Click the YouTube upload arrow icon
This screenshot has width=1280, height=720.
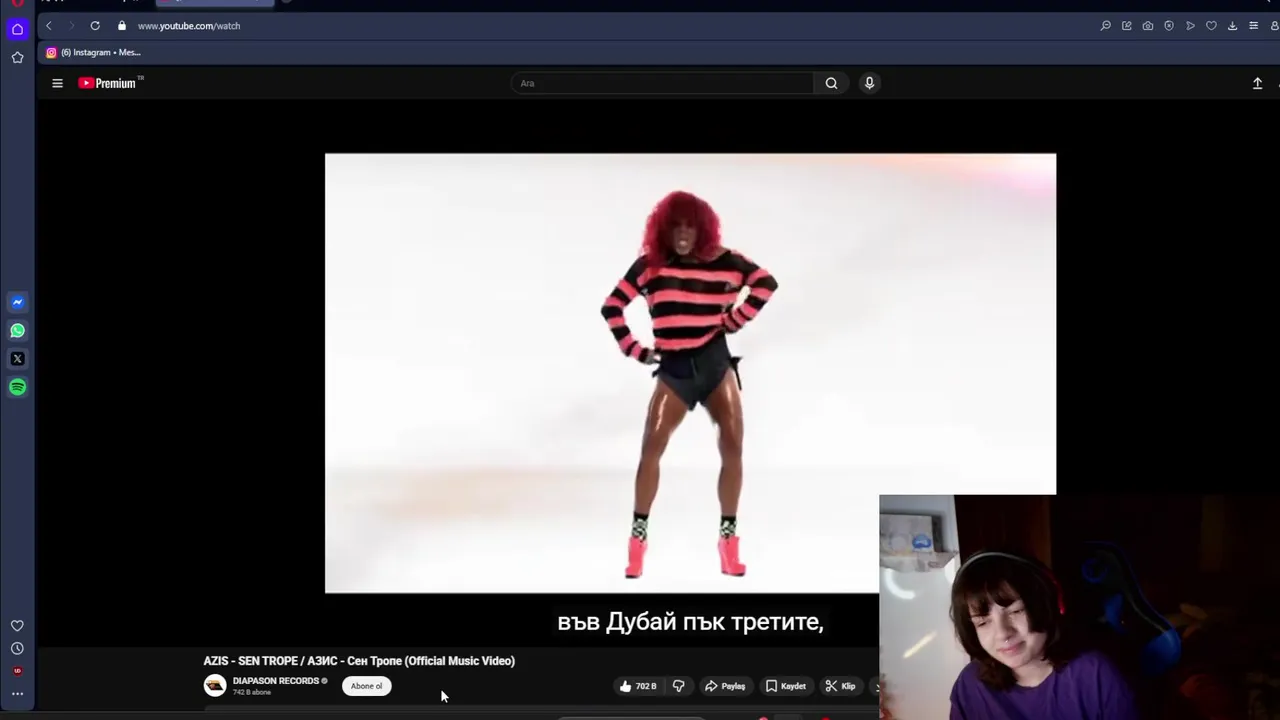[1257, 83]
